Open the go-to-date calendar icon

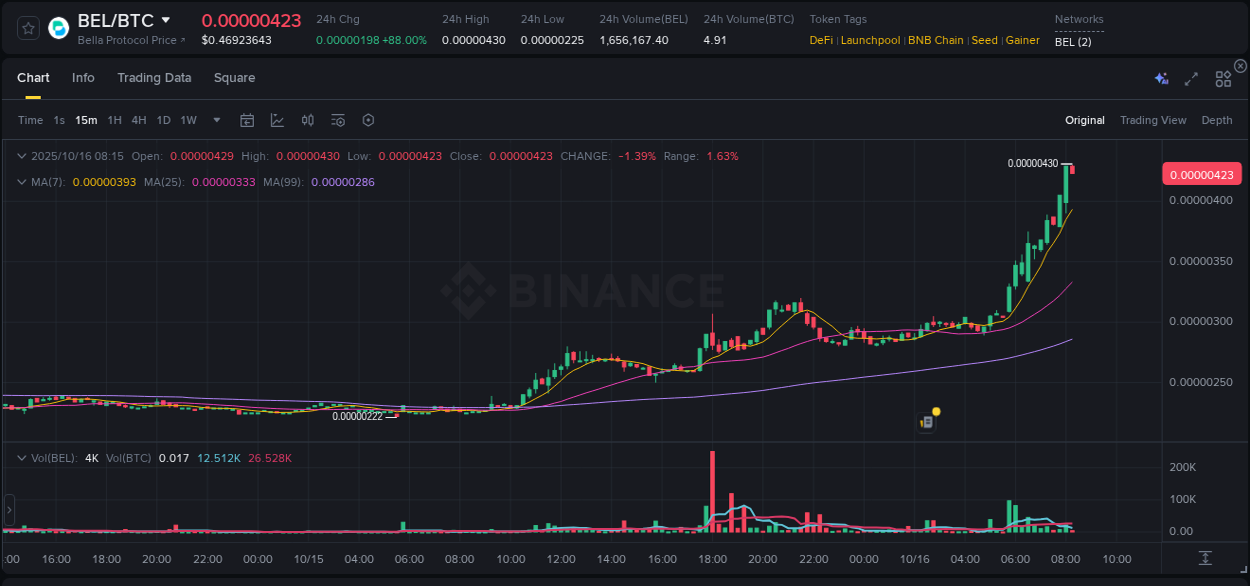247,120
